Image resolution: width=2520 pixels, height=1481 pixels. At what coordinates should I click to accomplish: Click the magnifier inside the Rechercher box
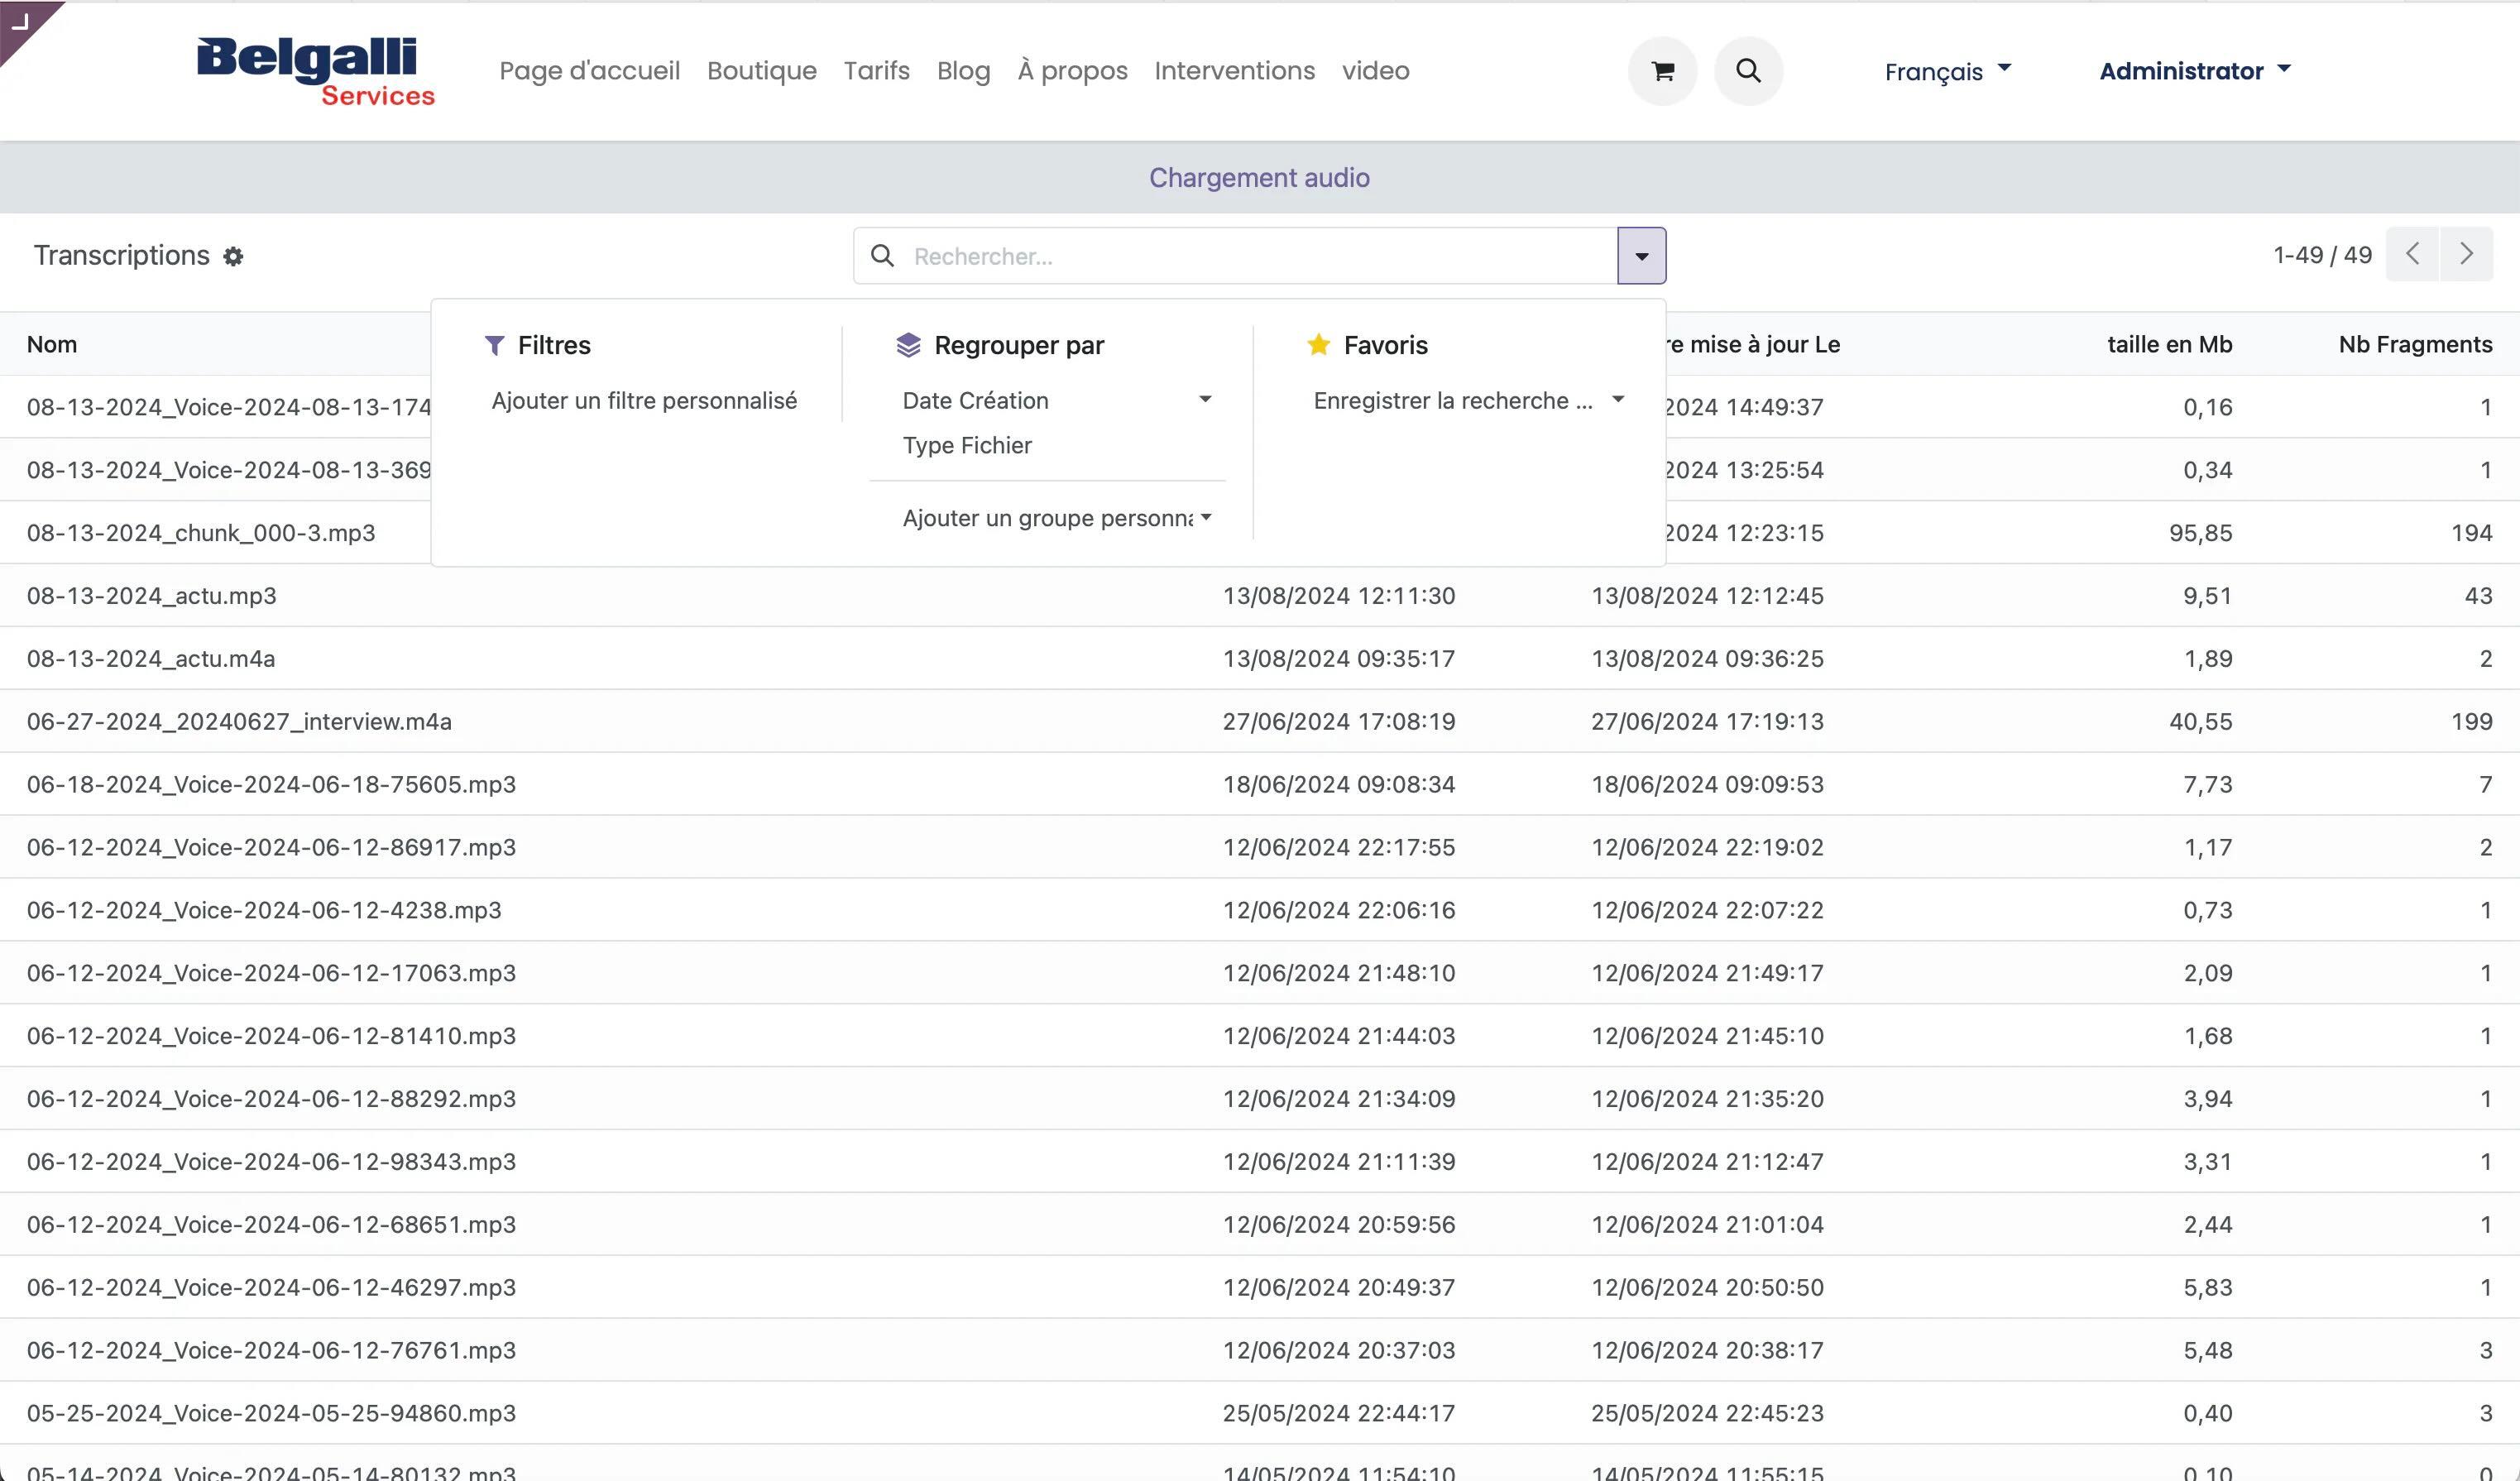pyautogui.click(x=882, y=256)
